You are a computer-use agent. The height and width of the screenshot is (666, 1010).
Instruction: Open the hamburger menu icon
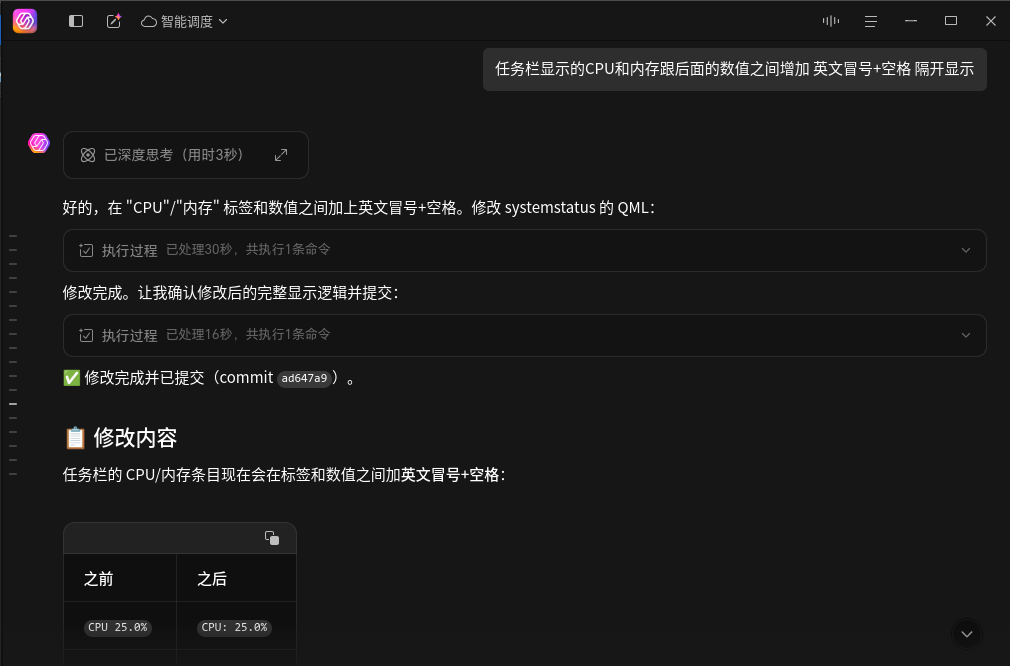871,21
